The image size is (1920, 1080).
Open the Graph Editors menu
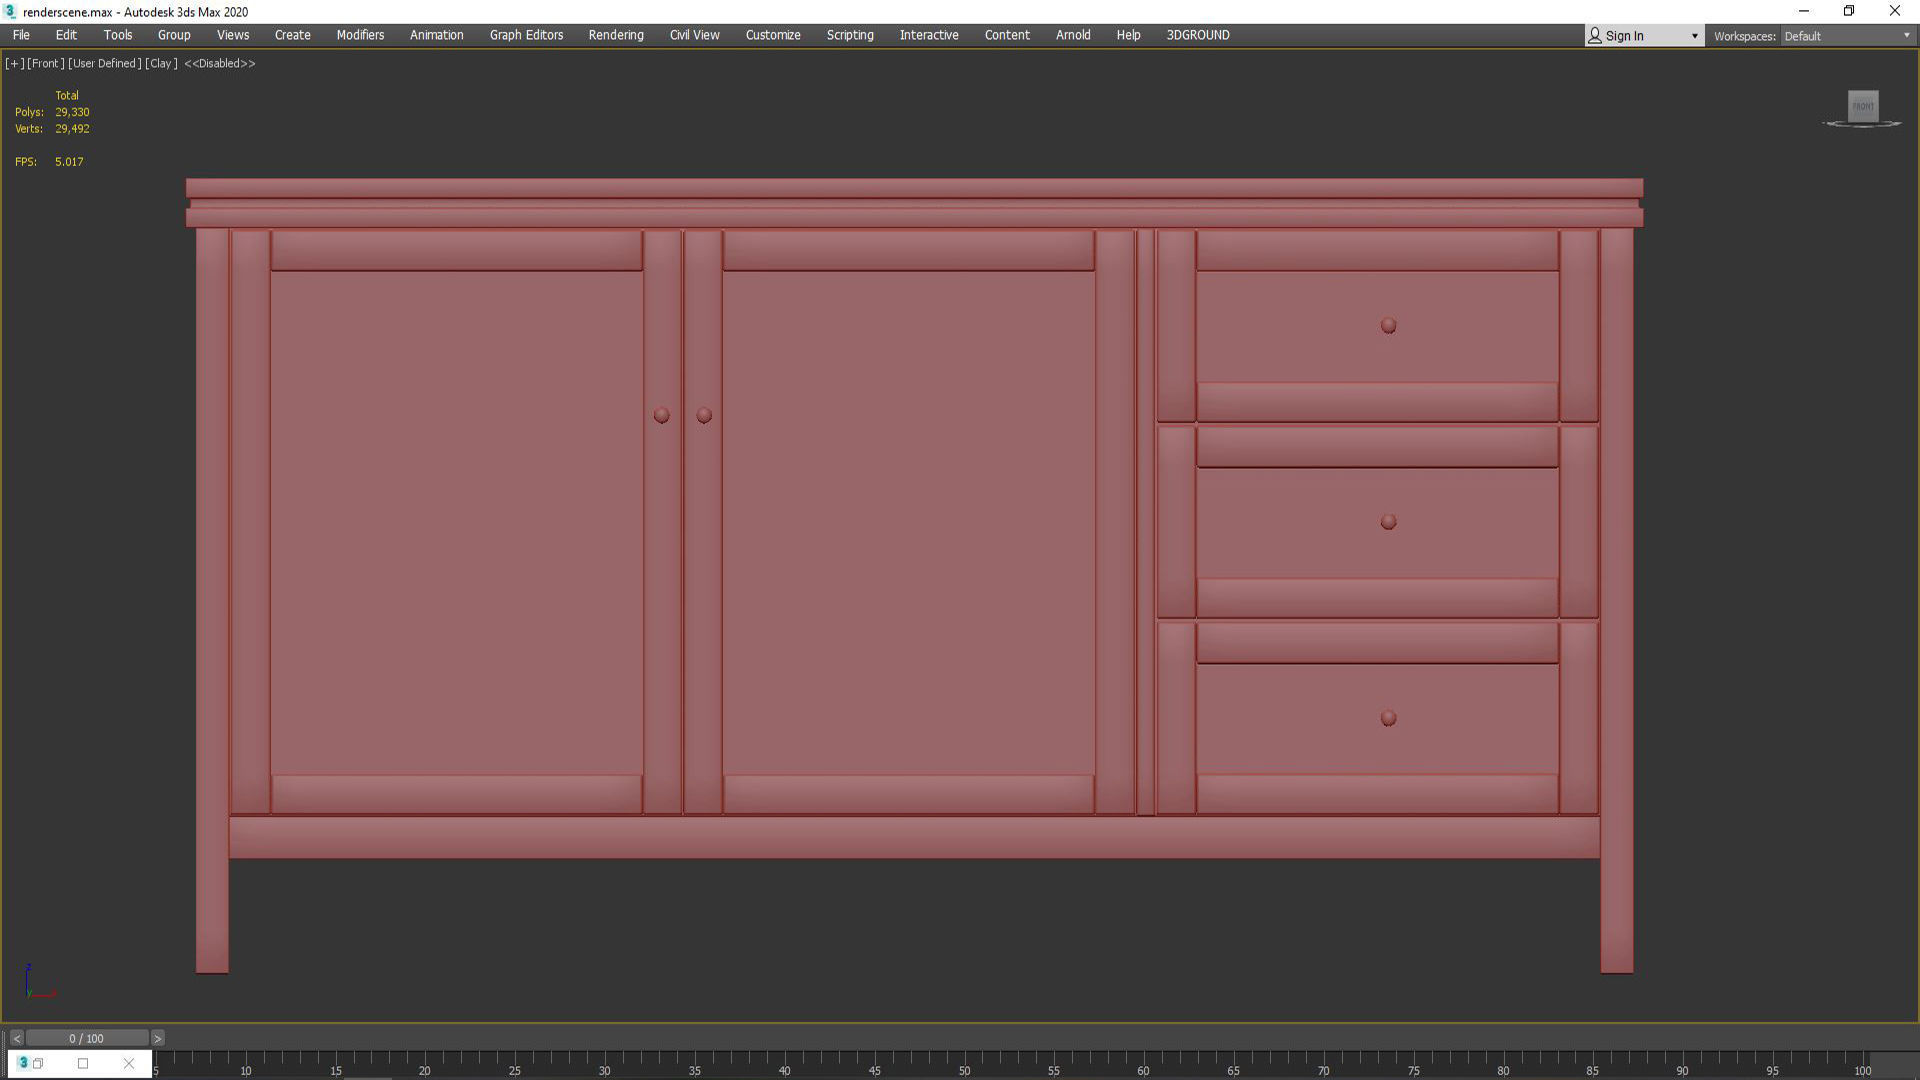point(526,35)
